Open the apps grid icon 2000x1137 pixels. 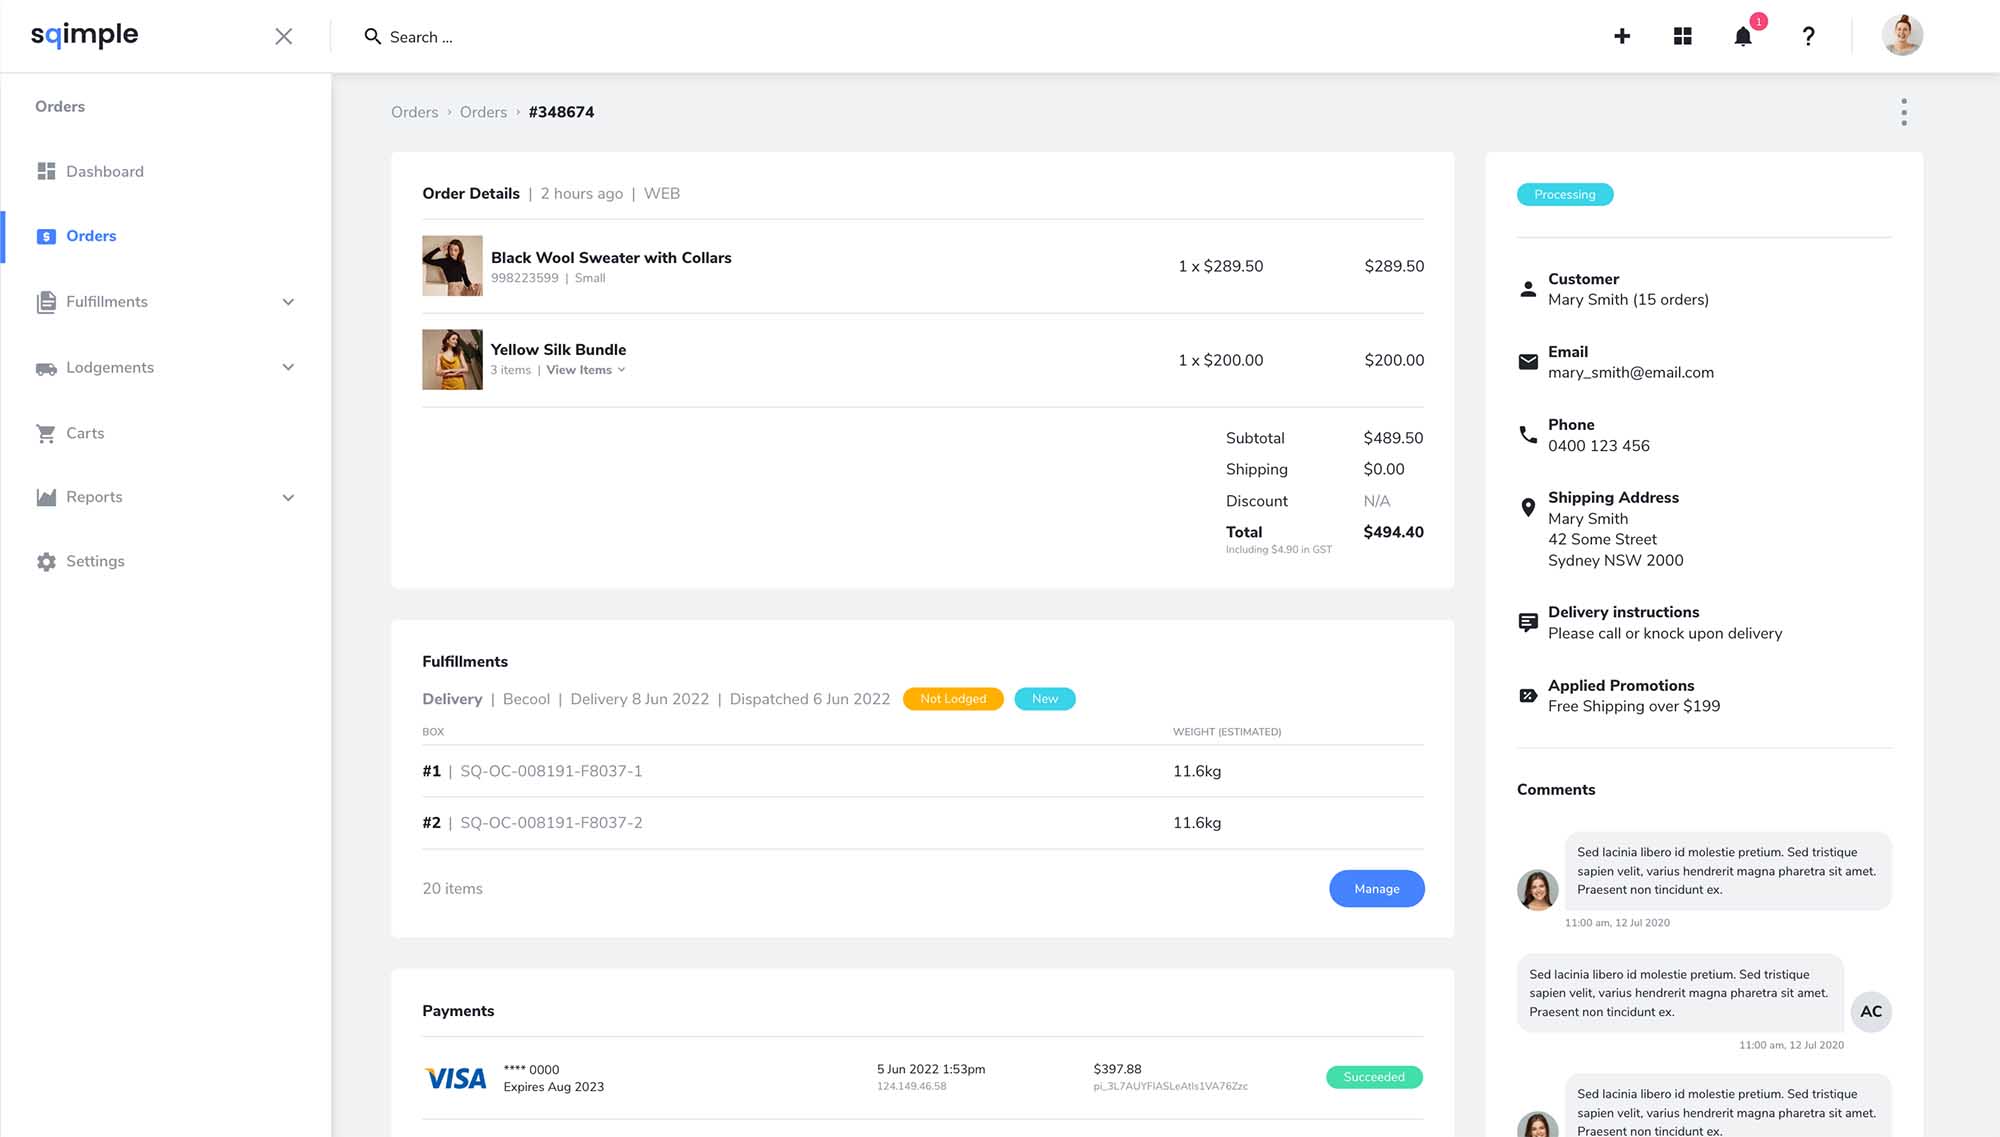point(1683,36)
